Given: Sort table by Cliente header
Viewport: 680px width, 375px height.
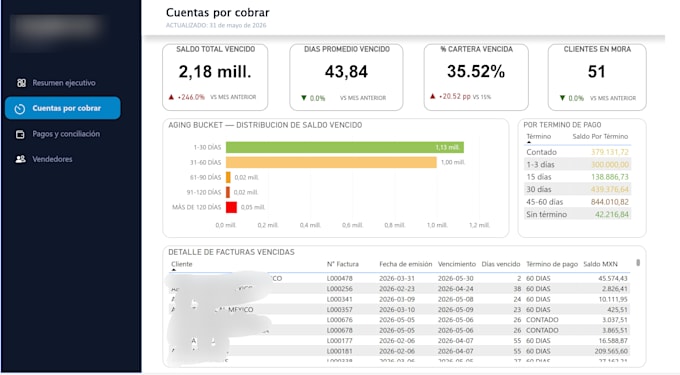Looking at the screenshot, I should pyautogui.click(x=181, y=264).
